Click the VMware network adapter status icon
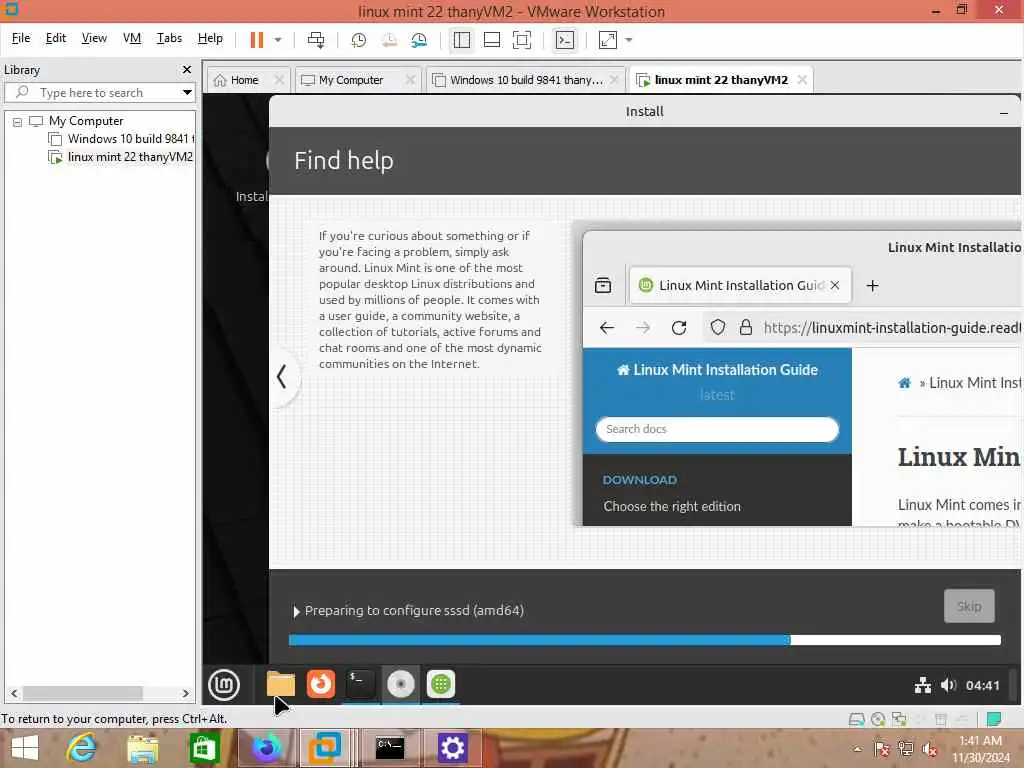This screenshot has height=768, width=1024. point(899,720)
